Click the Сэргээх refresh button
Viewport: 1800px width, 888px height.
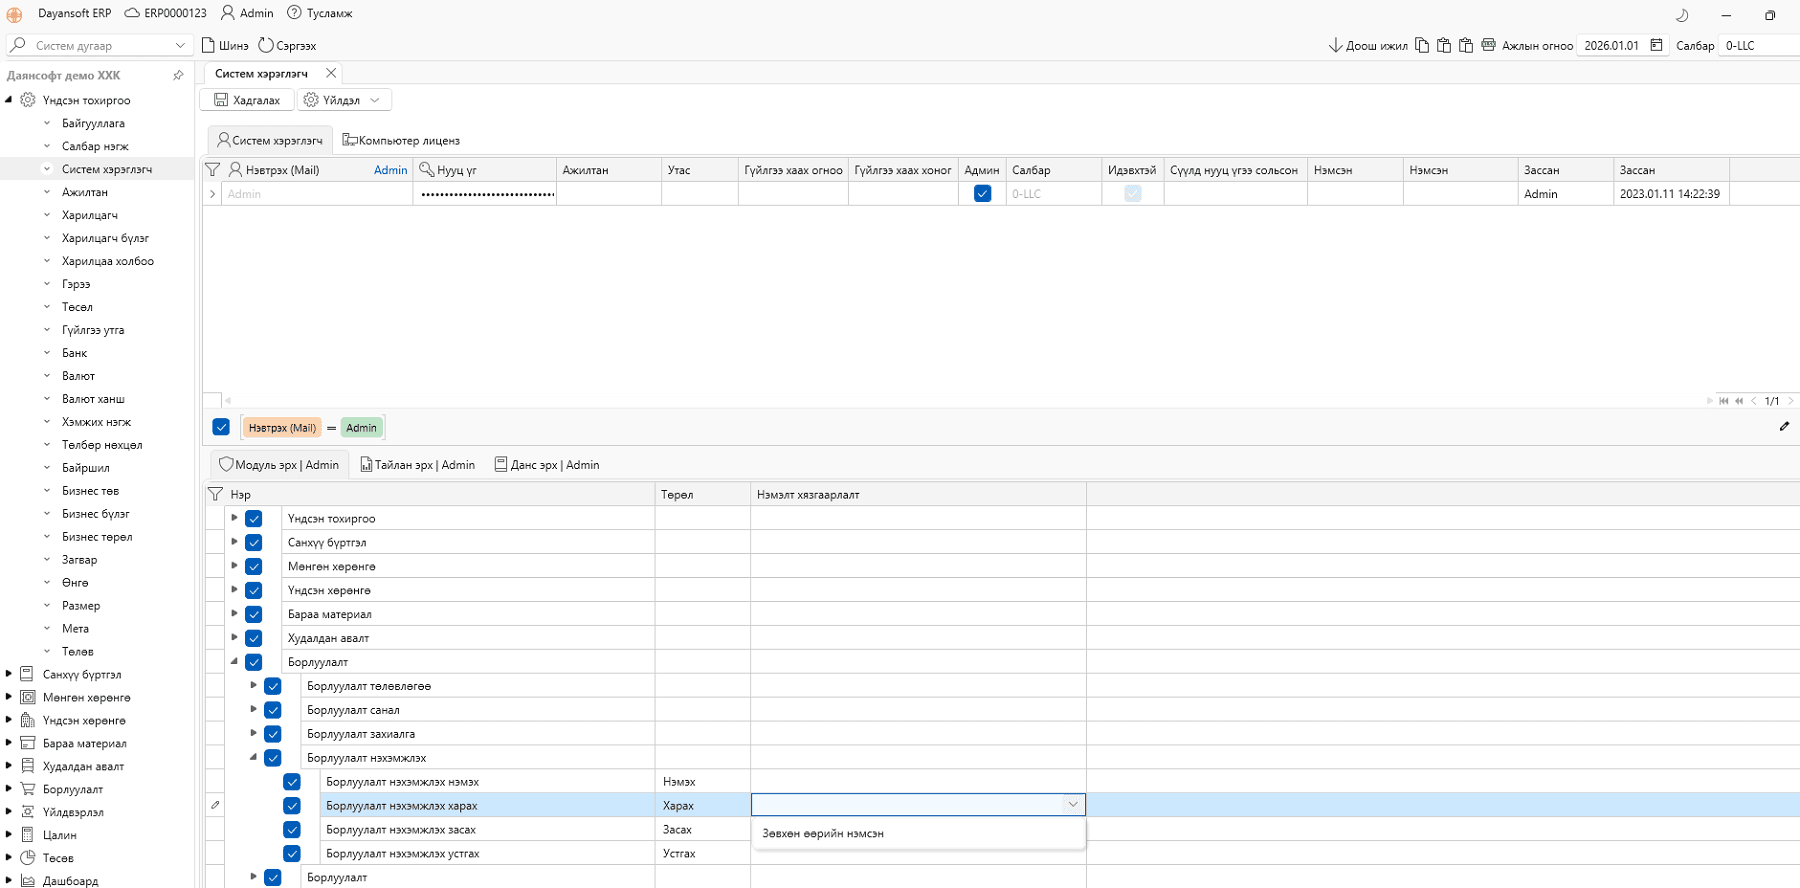coord(287,45)
